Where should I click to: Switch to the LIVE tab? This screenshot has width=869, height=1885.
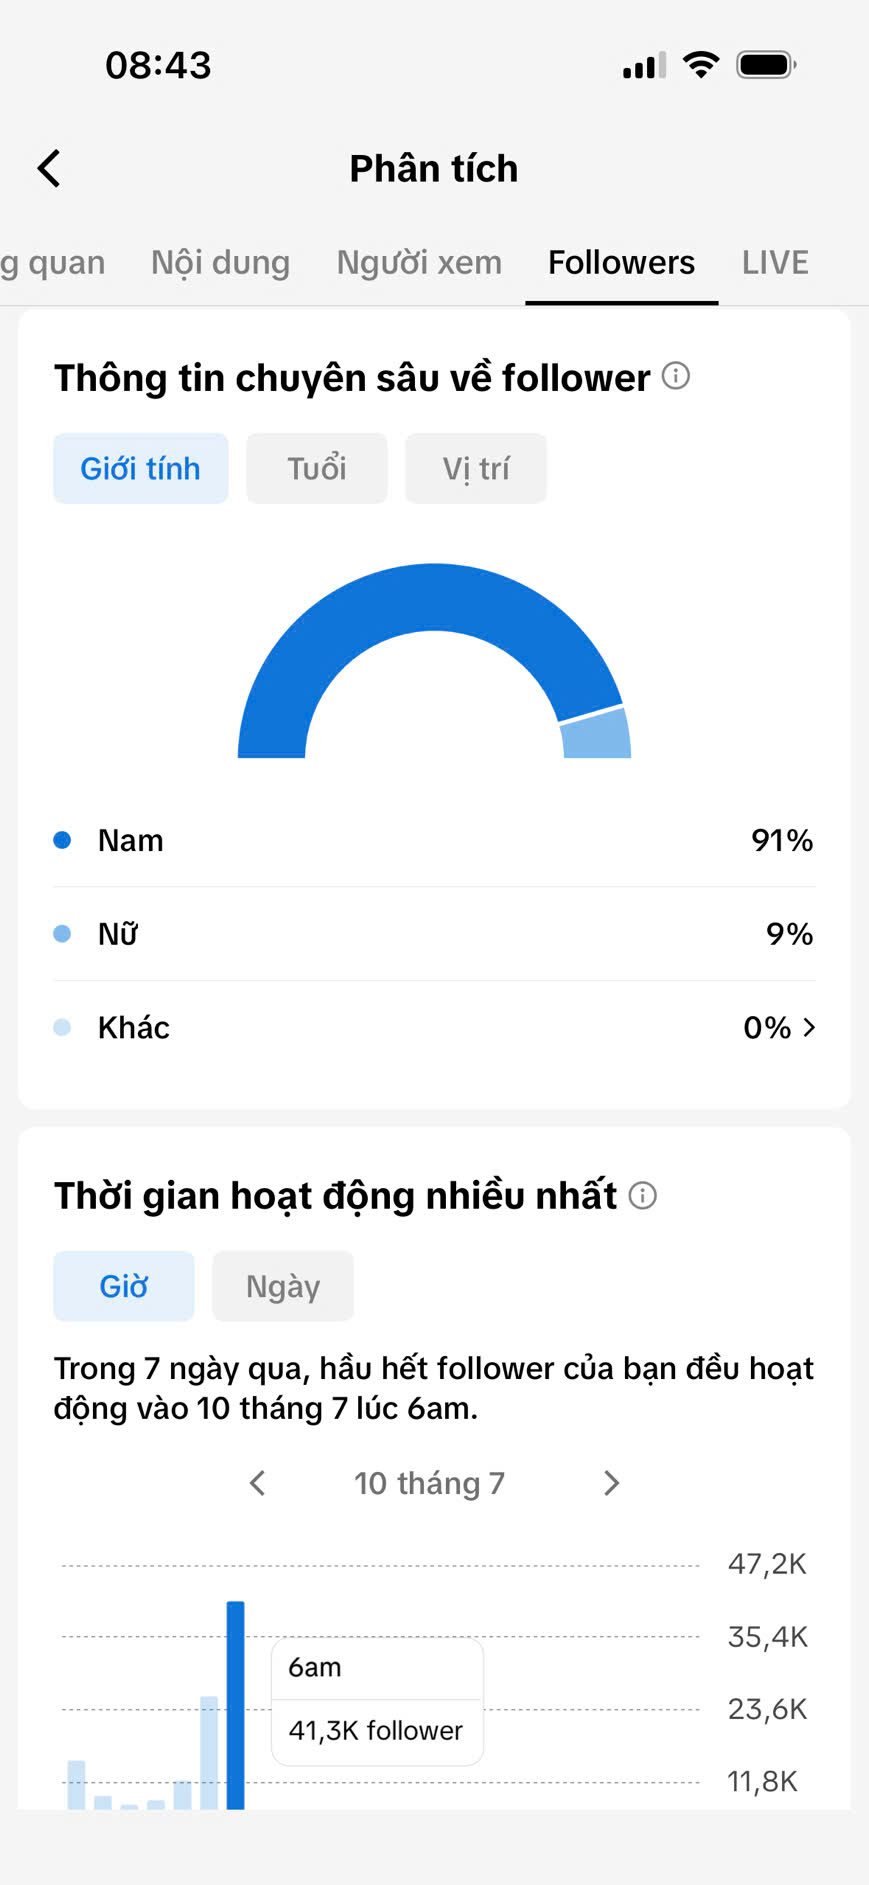pyautogui.click(x=775, y=262)
